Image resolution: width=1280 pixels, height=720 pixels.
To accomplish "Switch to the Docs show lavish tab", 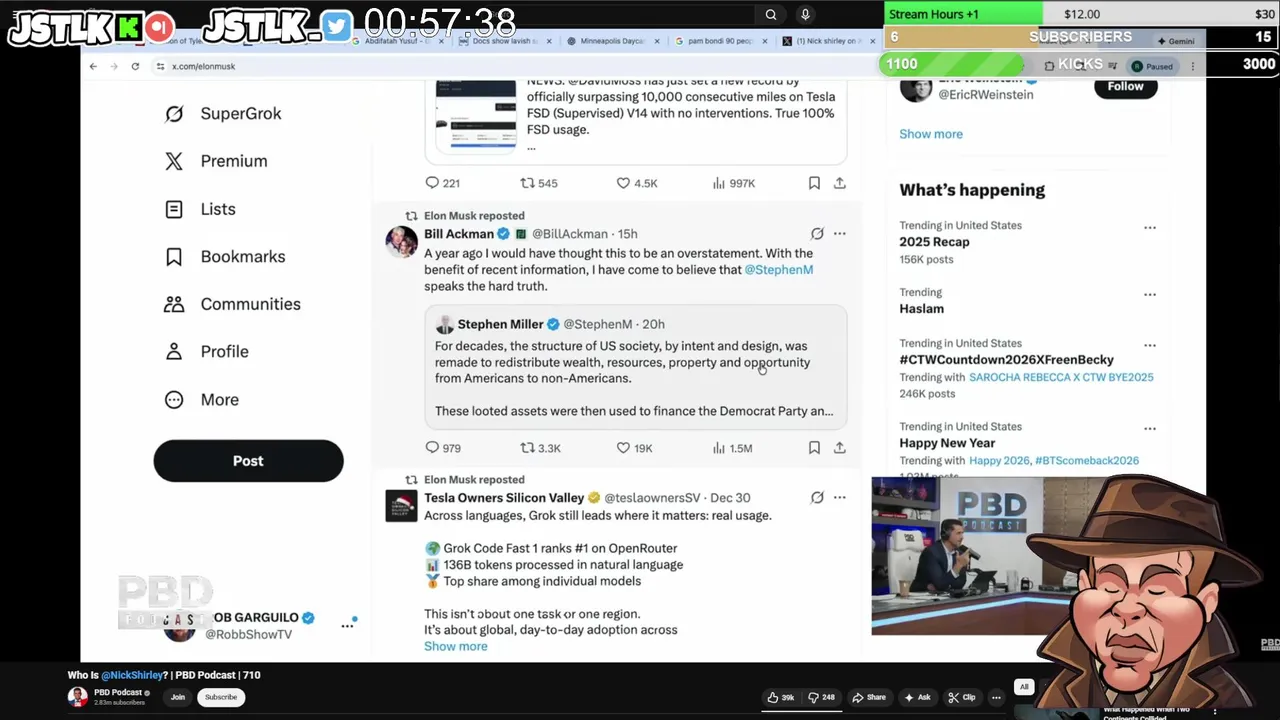I will (x=505, y=41).
